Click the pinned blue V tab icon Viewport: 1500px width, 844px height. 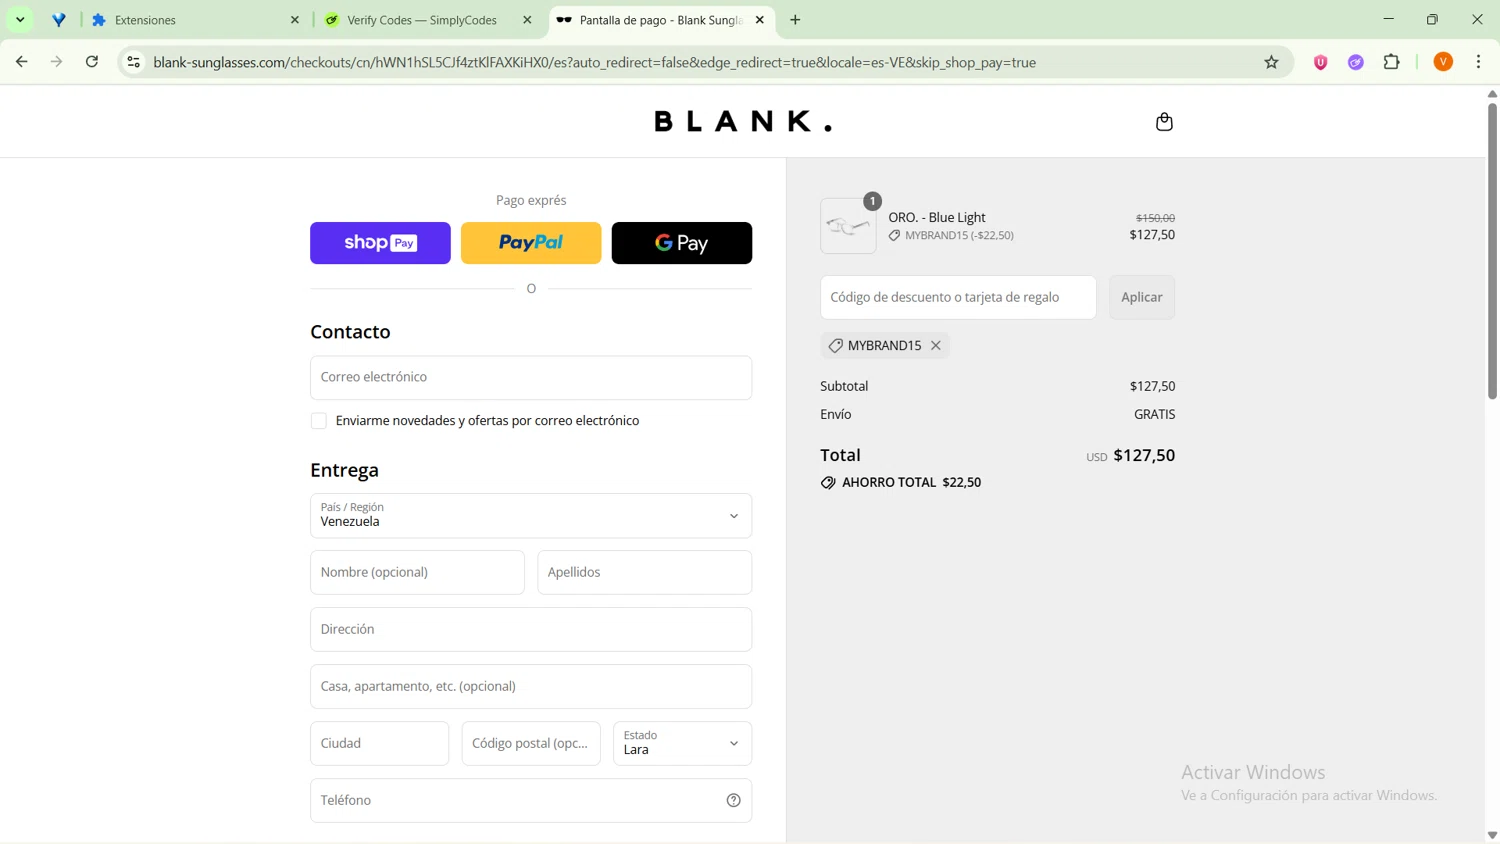tap(59, 20)
